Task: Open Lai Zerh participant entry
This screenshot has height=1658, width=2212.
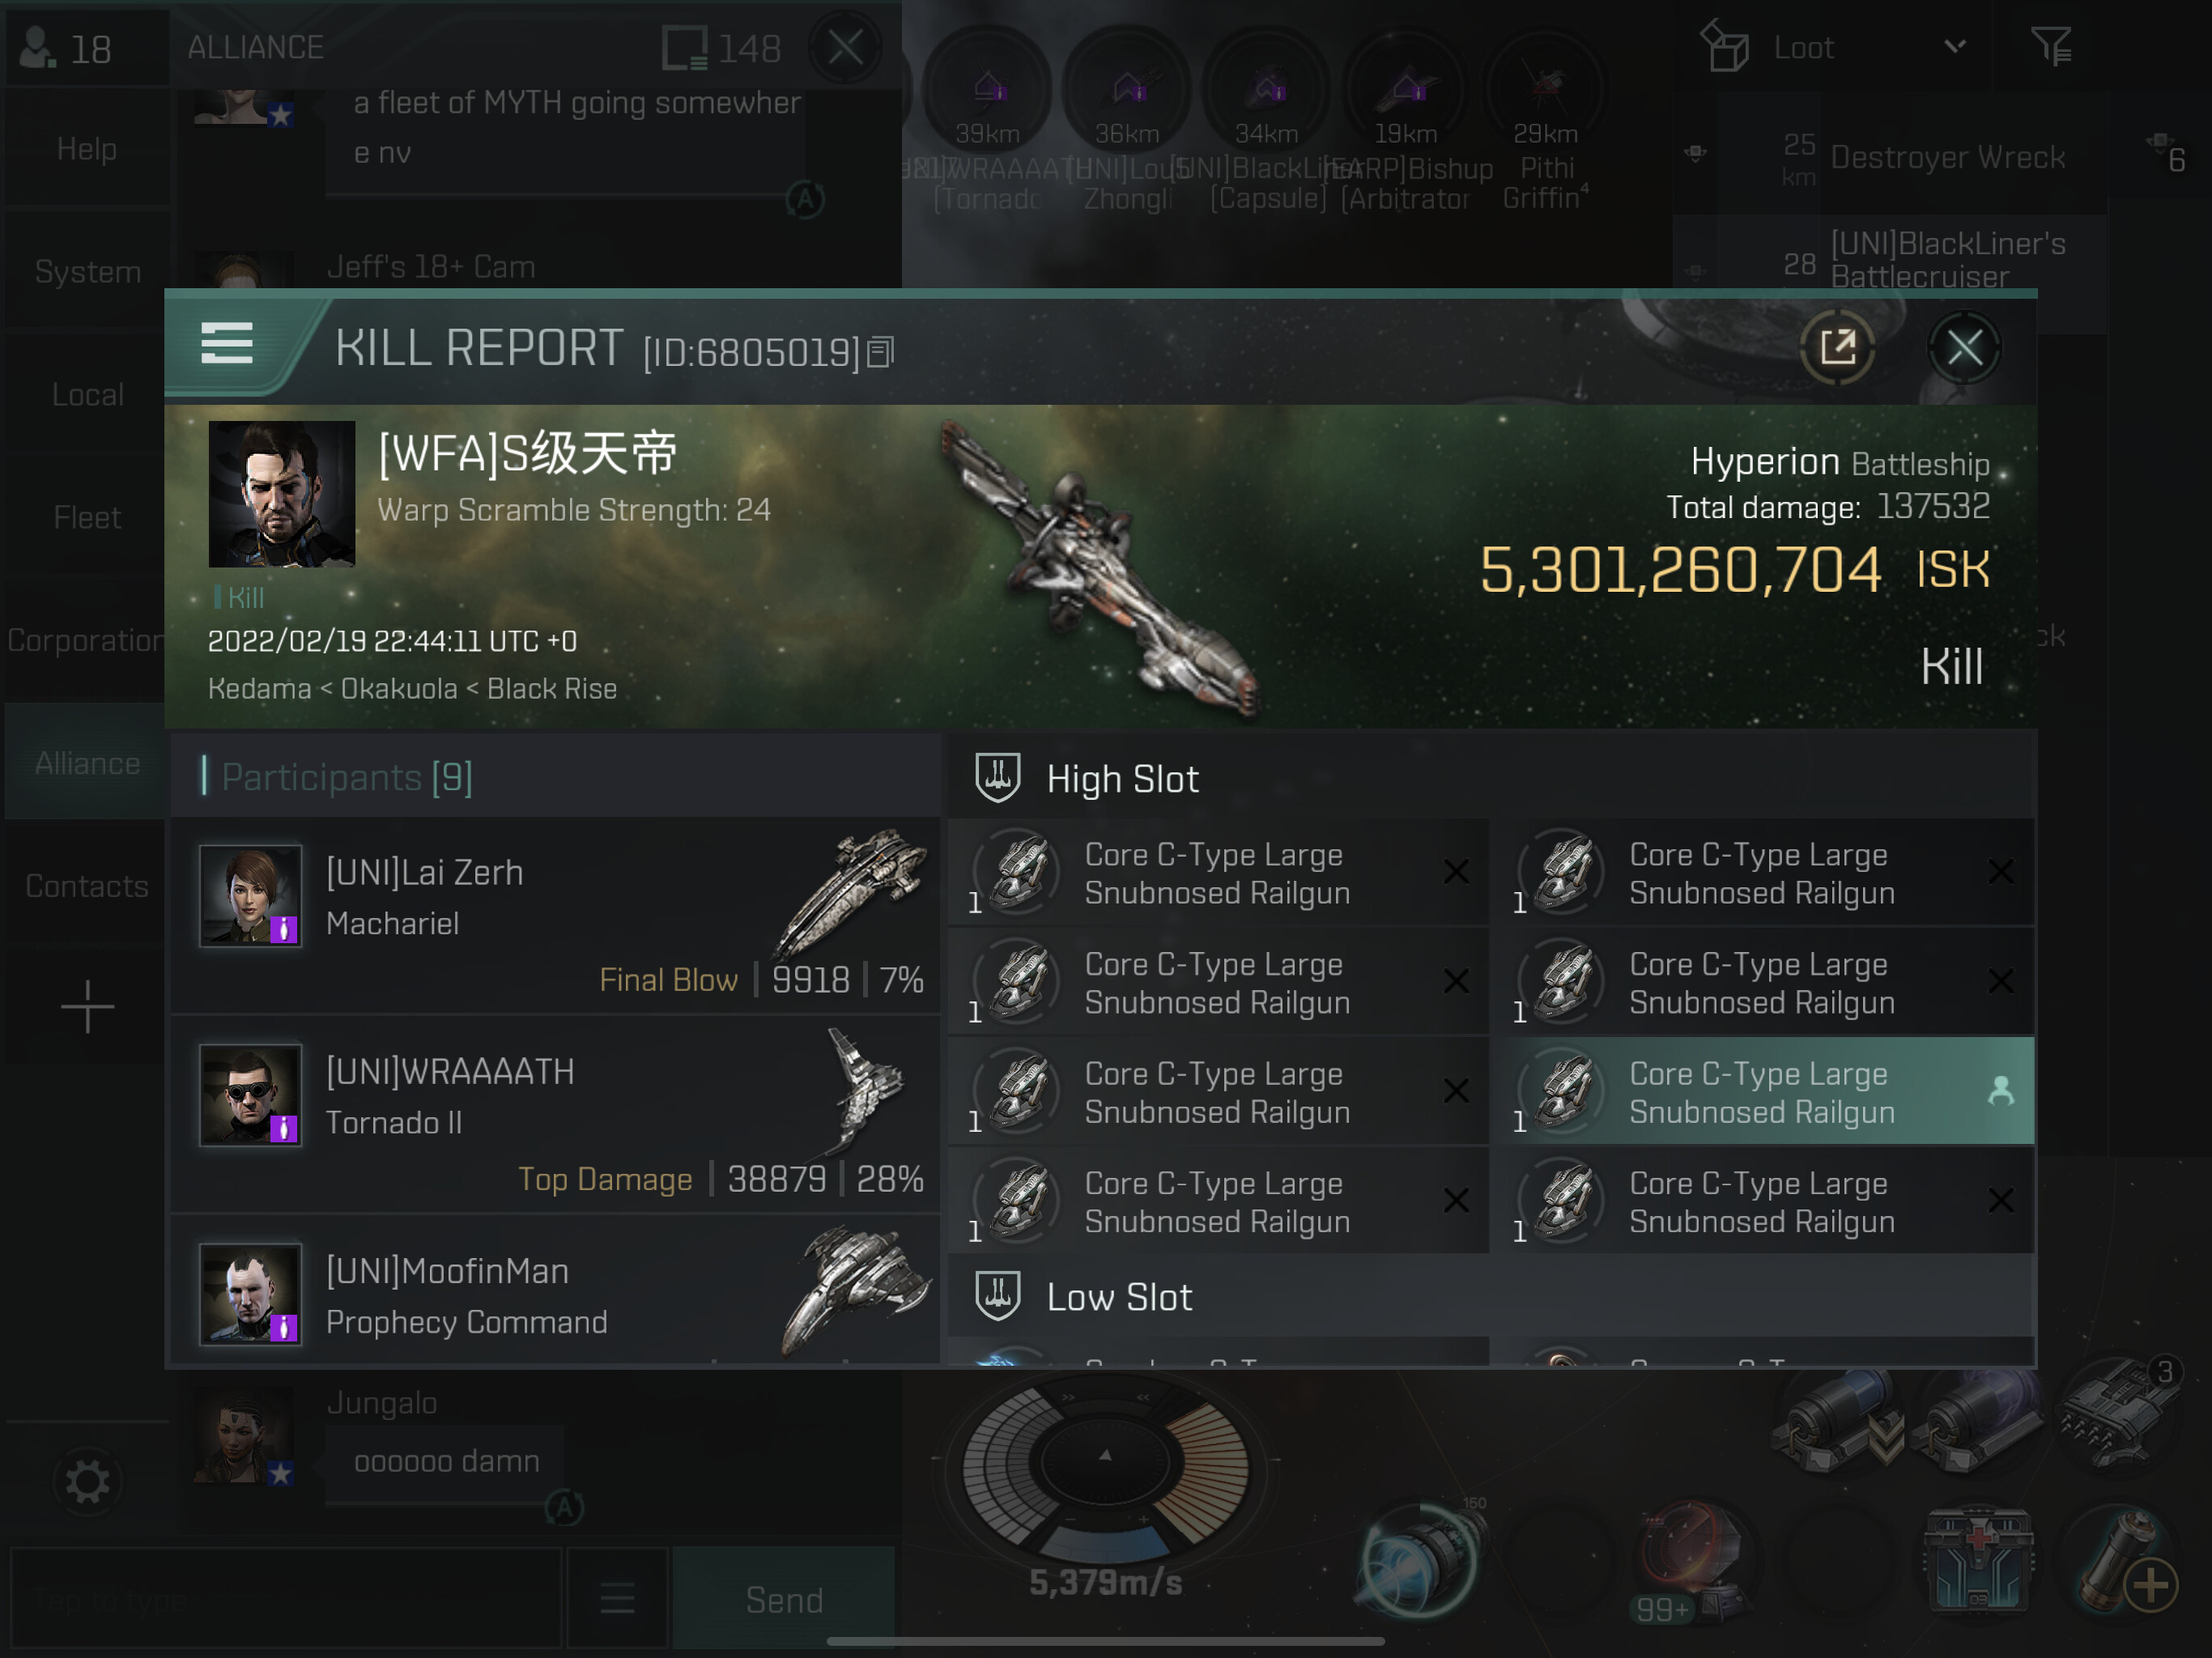Action: [556, 916]
